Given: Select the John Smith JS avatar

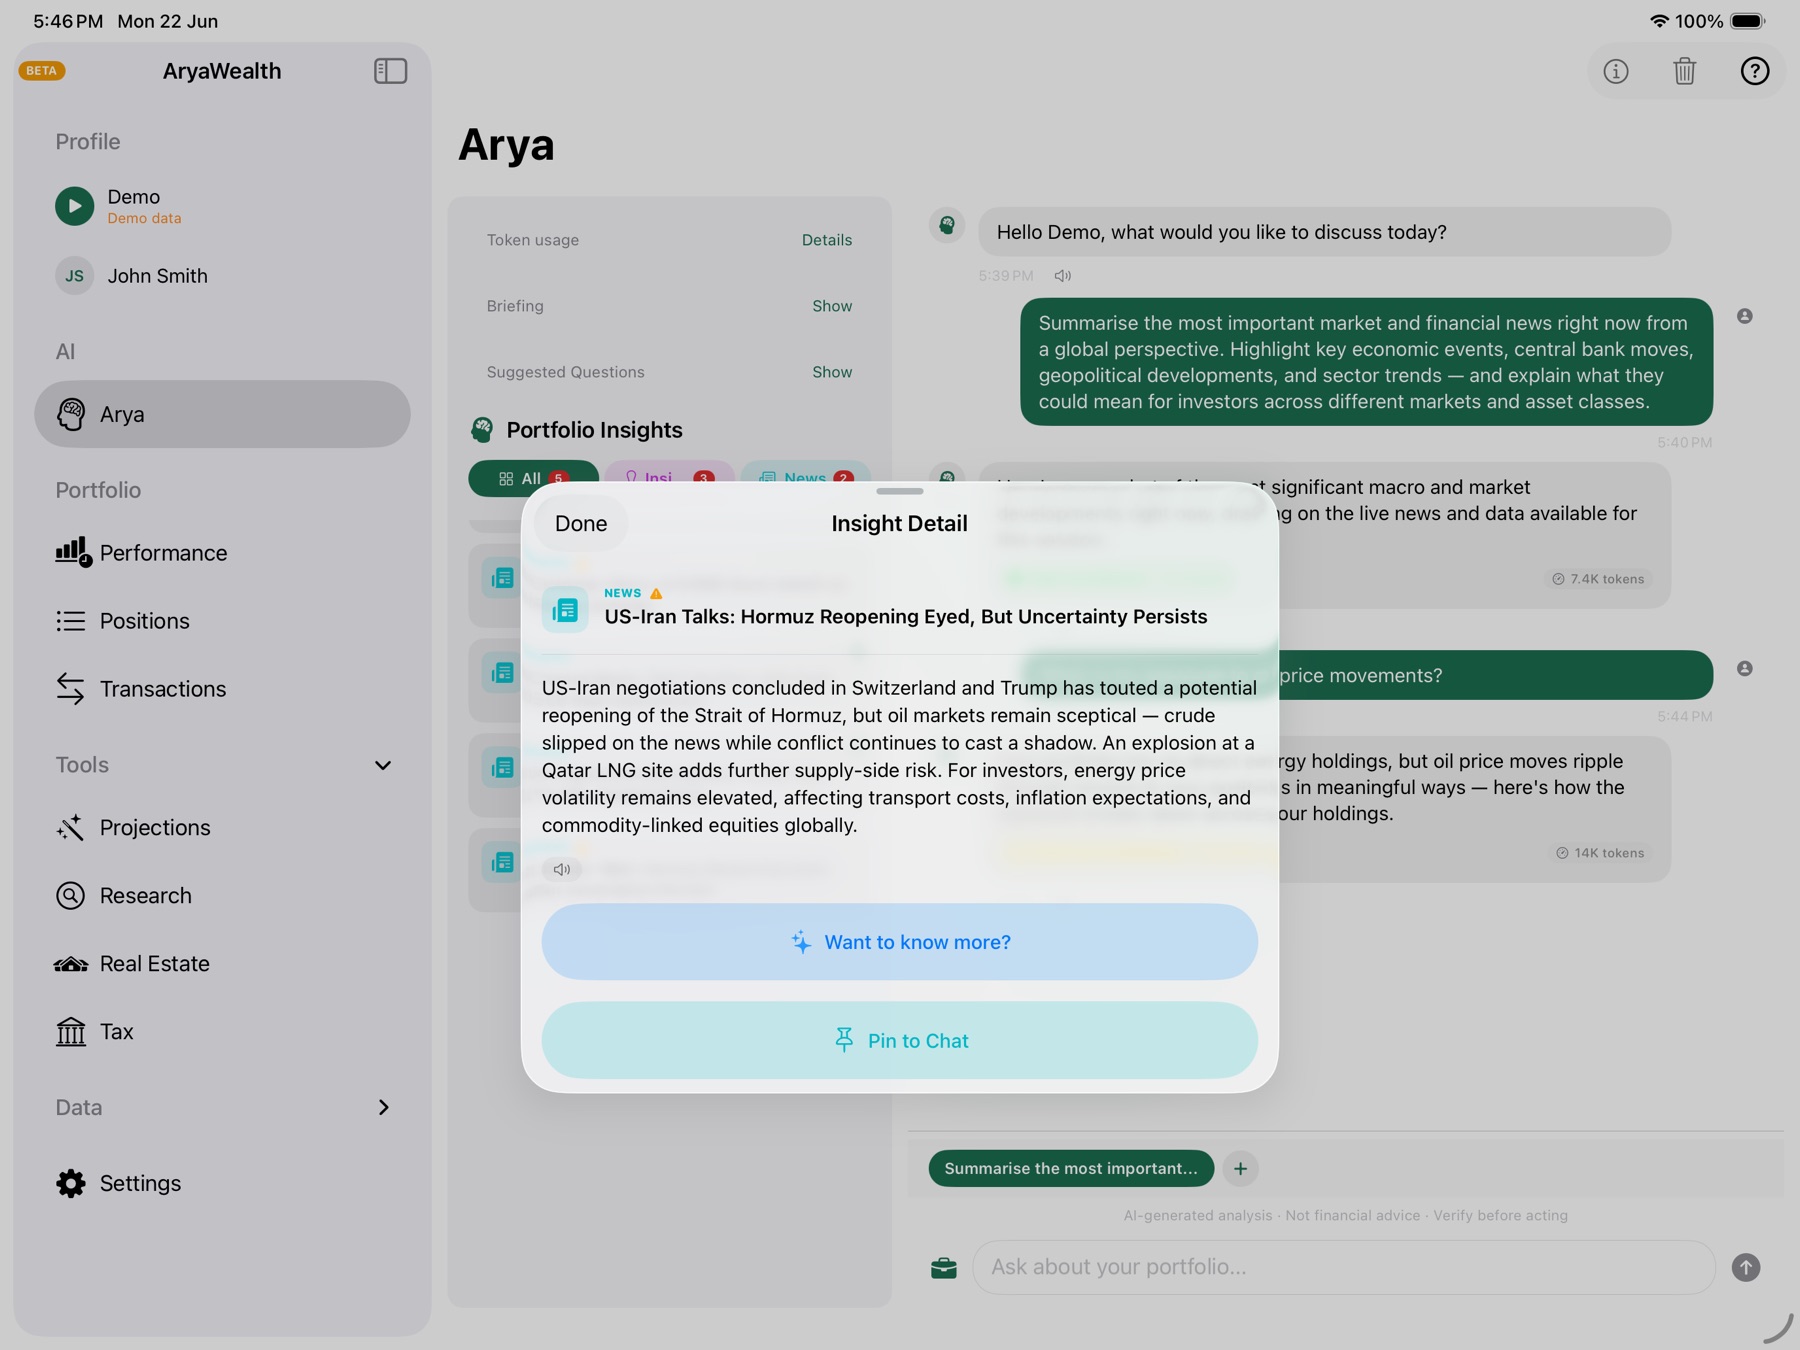Looking at the screenshot, I should (x=74, y=276).
